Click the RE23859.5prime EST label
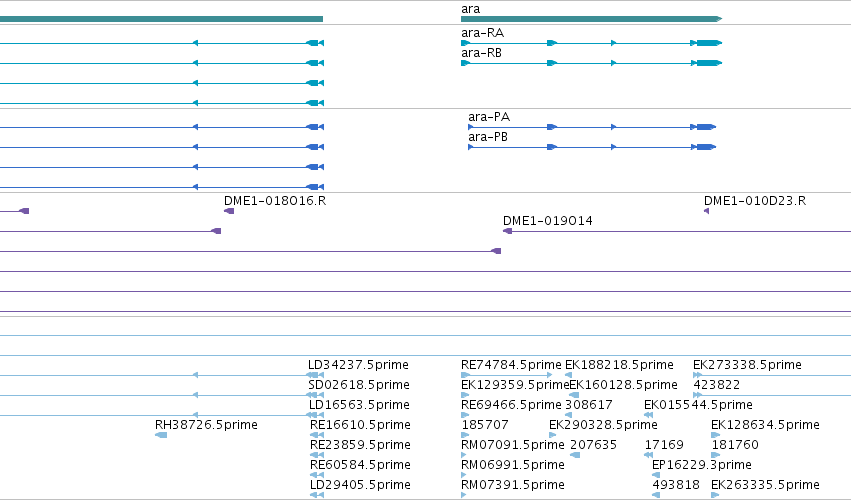The width and height of the screenshot is (851, 500). 360,445
